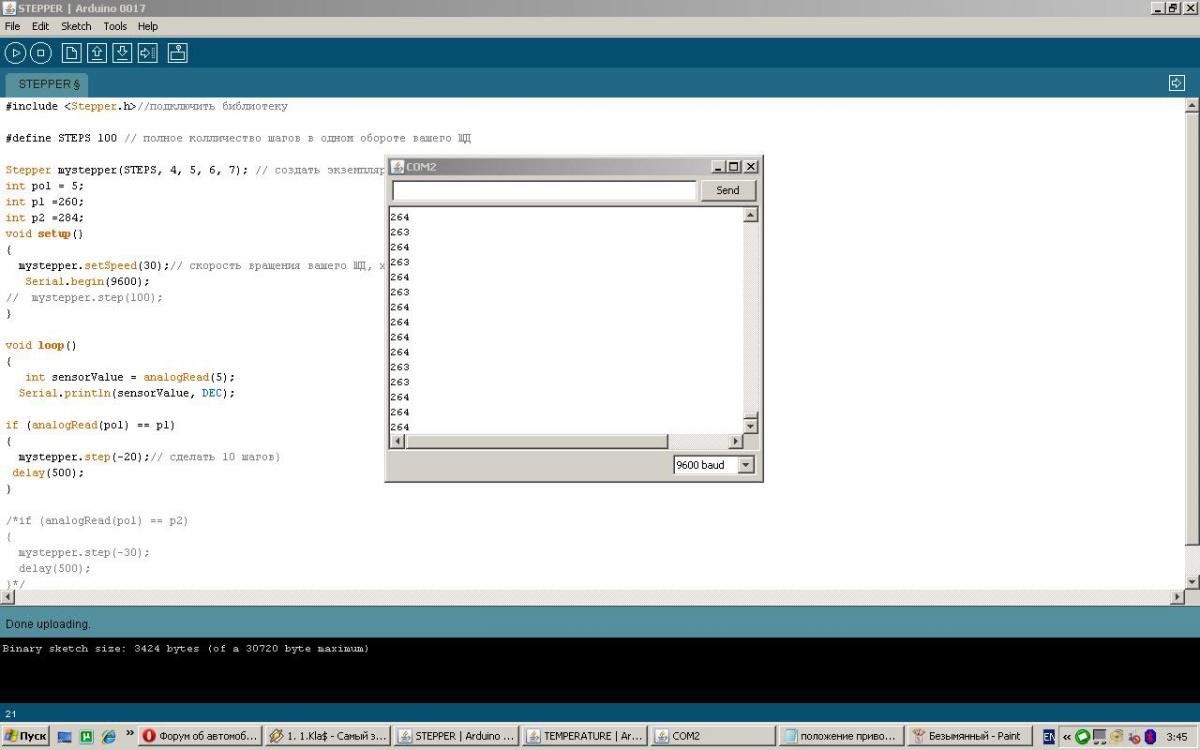Viewport: 1200px width, 750px height.
Task: Save sketch with the down-arrow icon
Action: tap(122, 53)
